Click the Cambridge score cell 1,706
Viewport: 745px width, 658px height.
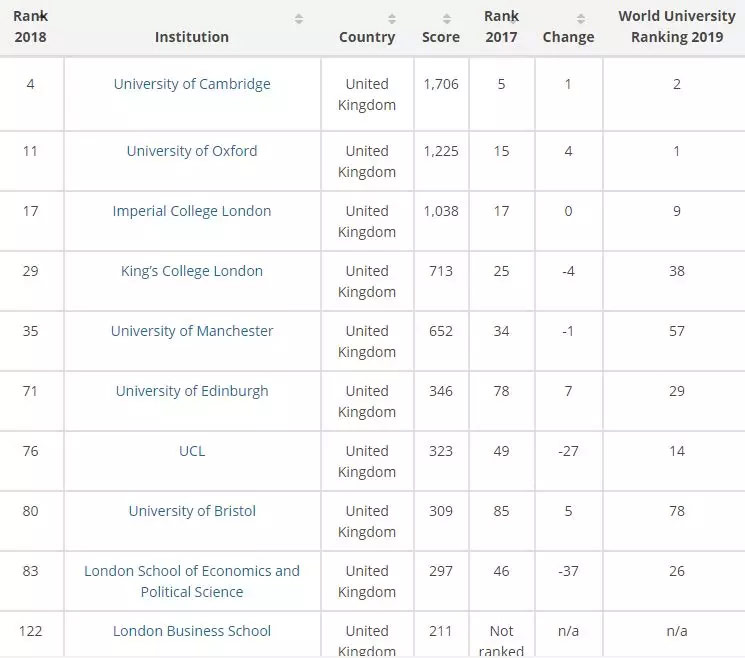tap(441, 84)
